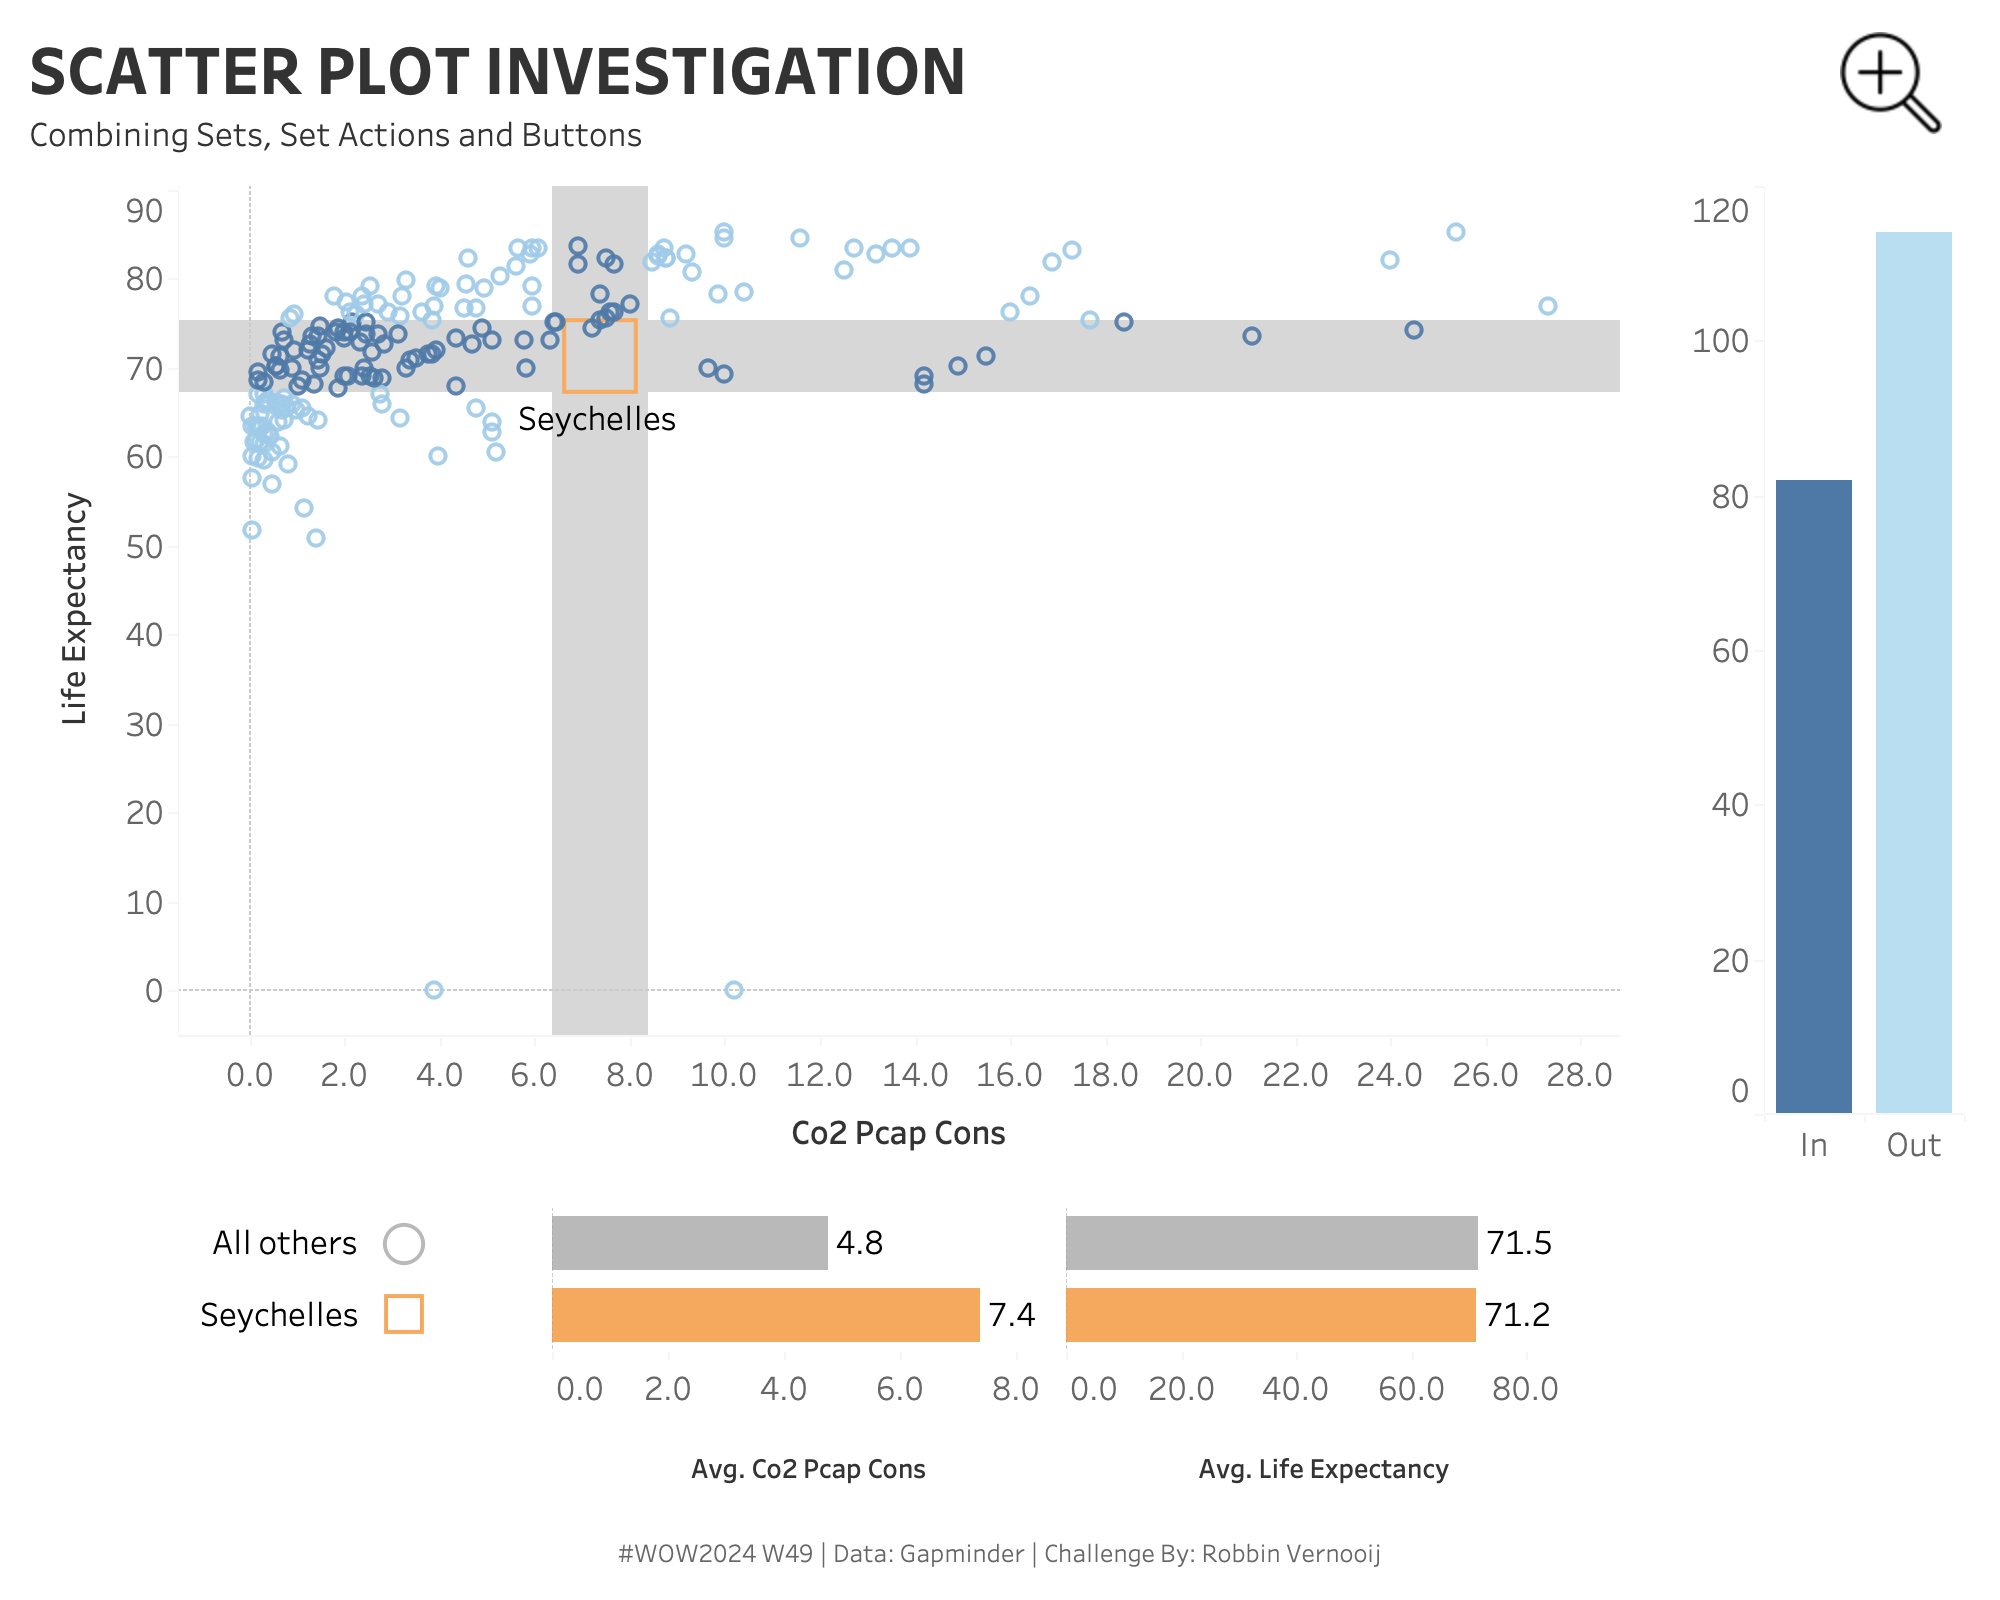Click the orange Seychelles legend square
2000x1600 pixels.
coord(404,1314)
